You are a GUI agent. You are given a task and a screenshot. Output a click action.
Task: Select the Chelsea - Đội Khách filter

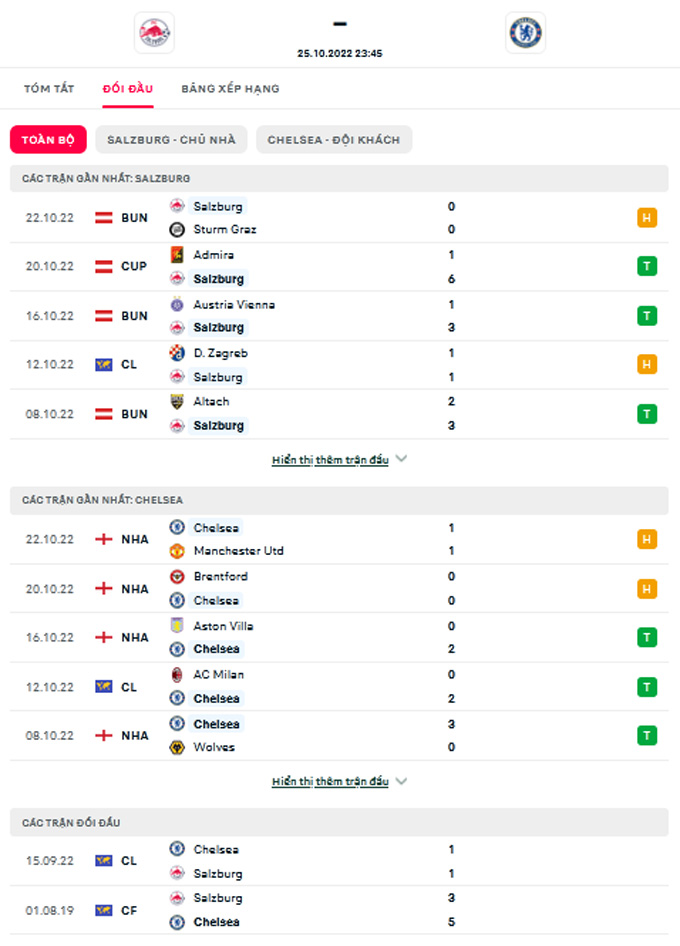333,140
